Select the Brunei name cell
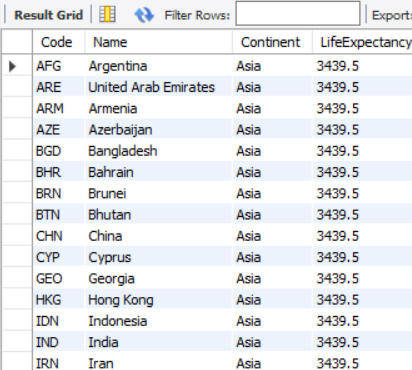The height and width of the screenshot is (370, 412). [x=158, y=193]
